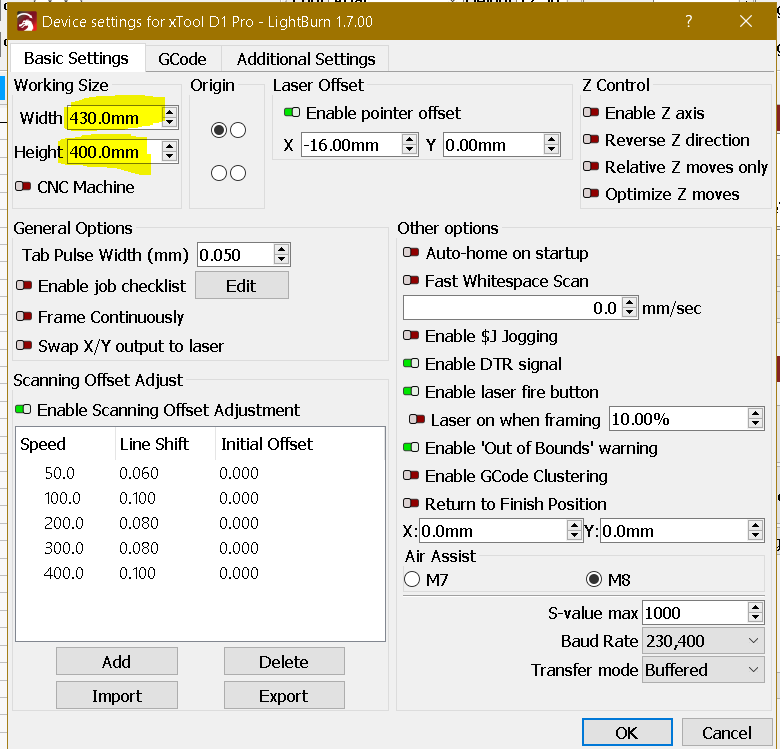
Task: Select the bottom-right origin radio button
Action: (238, 173)
